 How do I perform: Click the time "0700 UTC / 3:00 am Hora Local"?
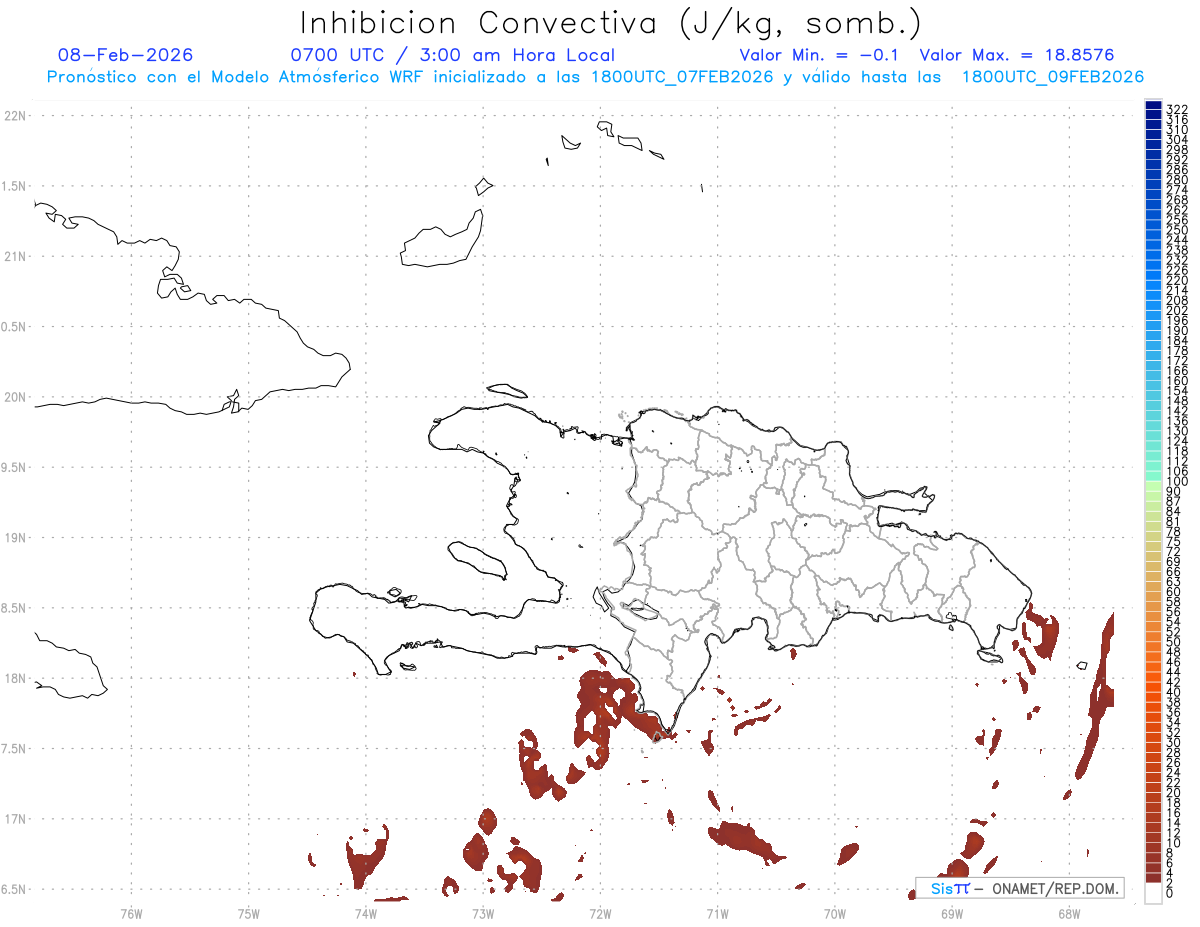(452, 55)
